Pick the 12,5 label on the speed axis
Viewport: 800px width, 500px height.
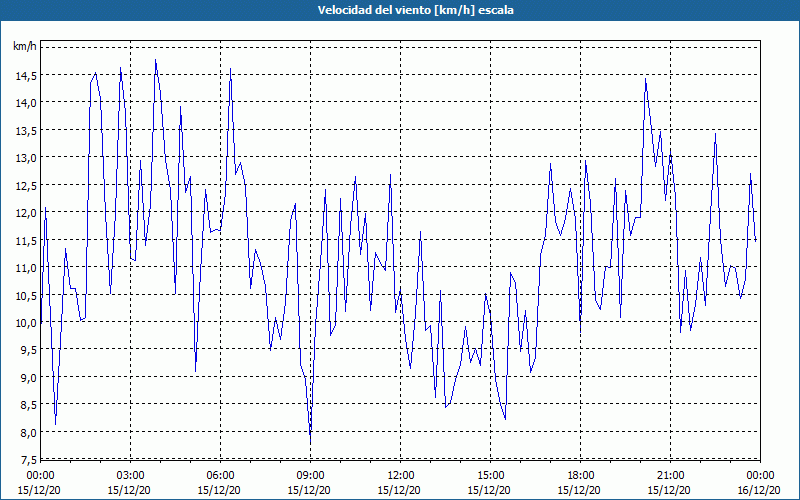click(x=26, y=186)
